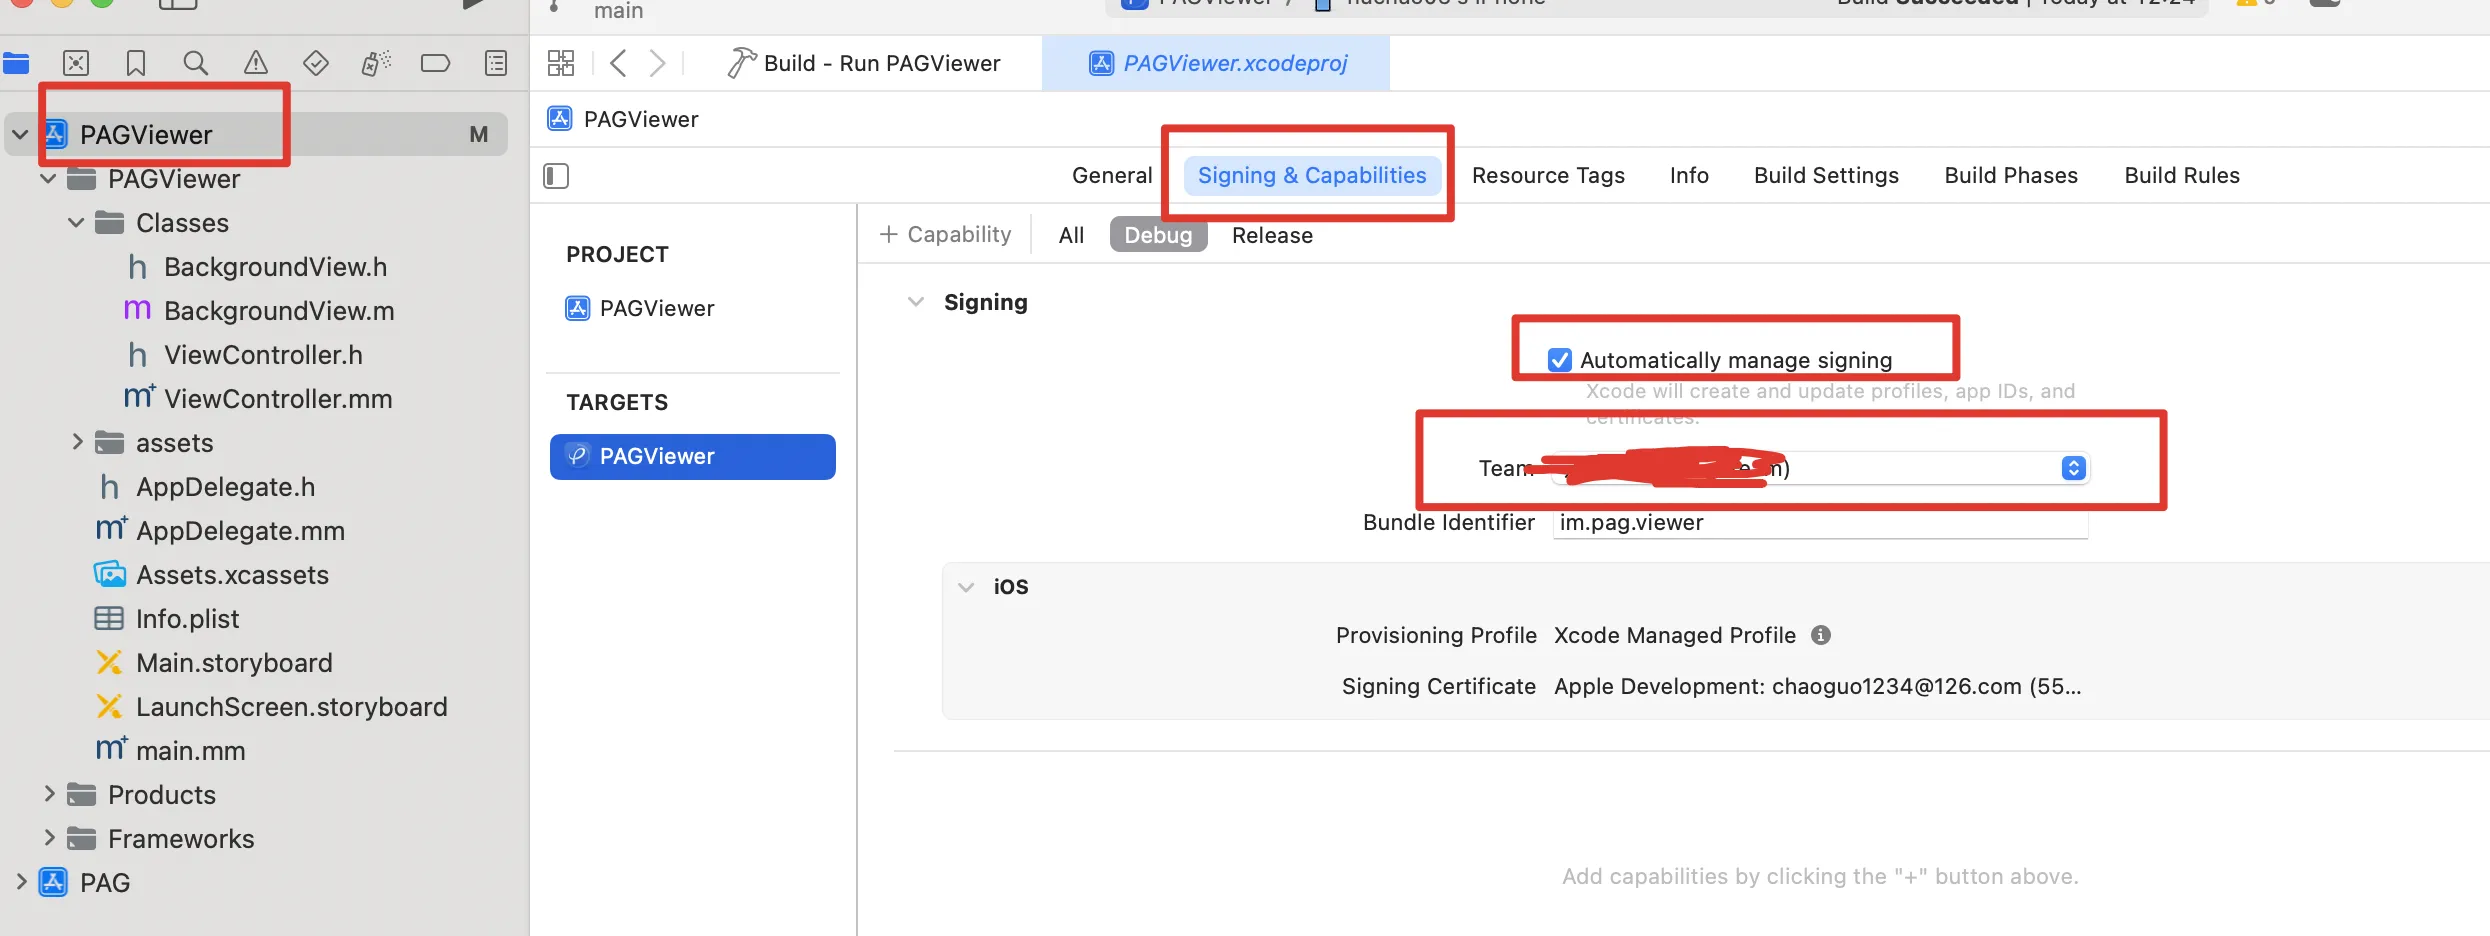Switch to the Info tab
Screen dimensions: 2490x936
[x=1689, y=175]
